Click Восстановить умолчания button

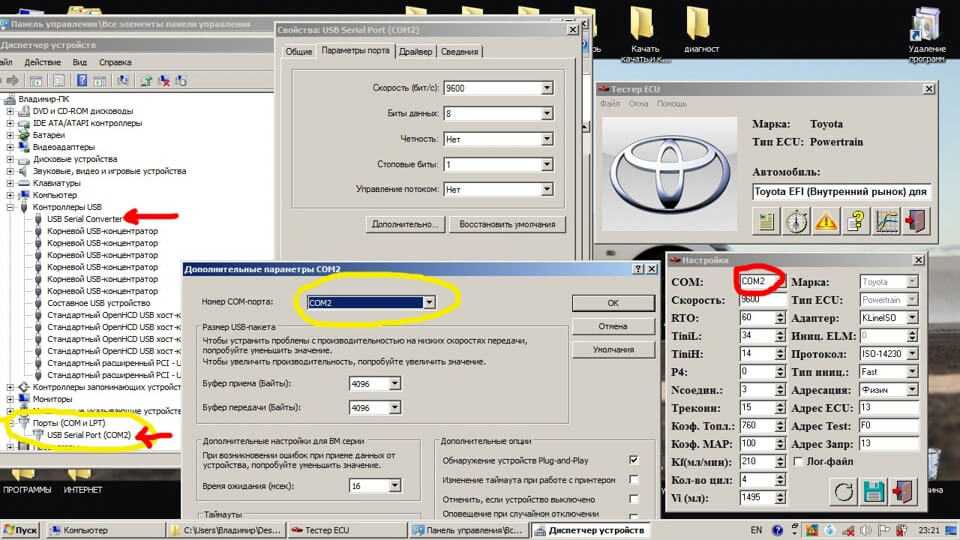coord(508,224)
